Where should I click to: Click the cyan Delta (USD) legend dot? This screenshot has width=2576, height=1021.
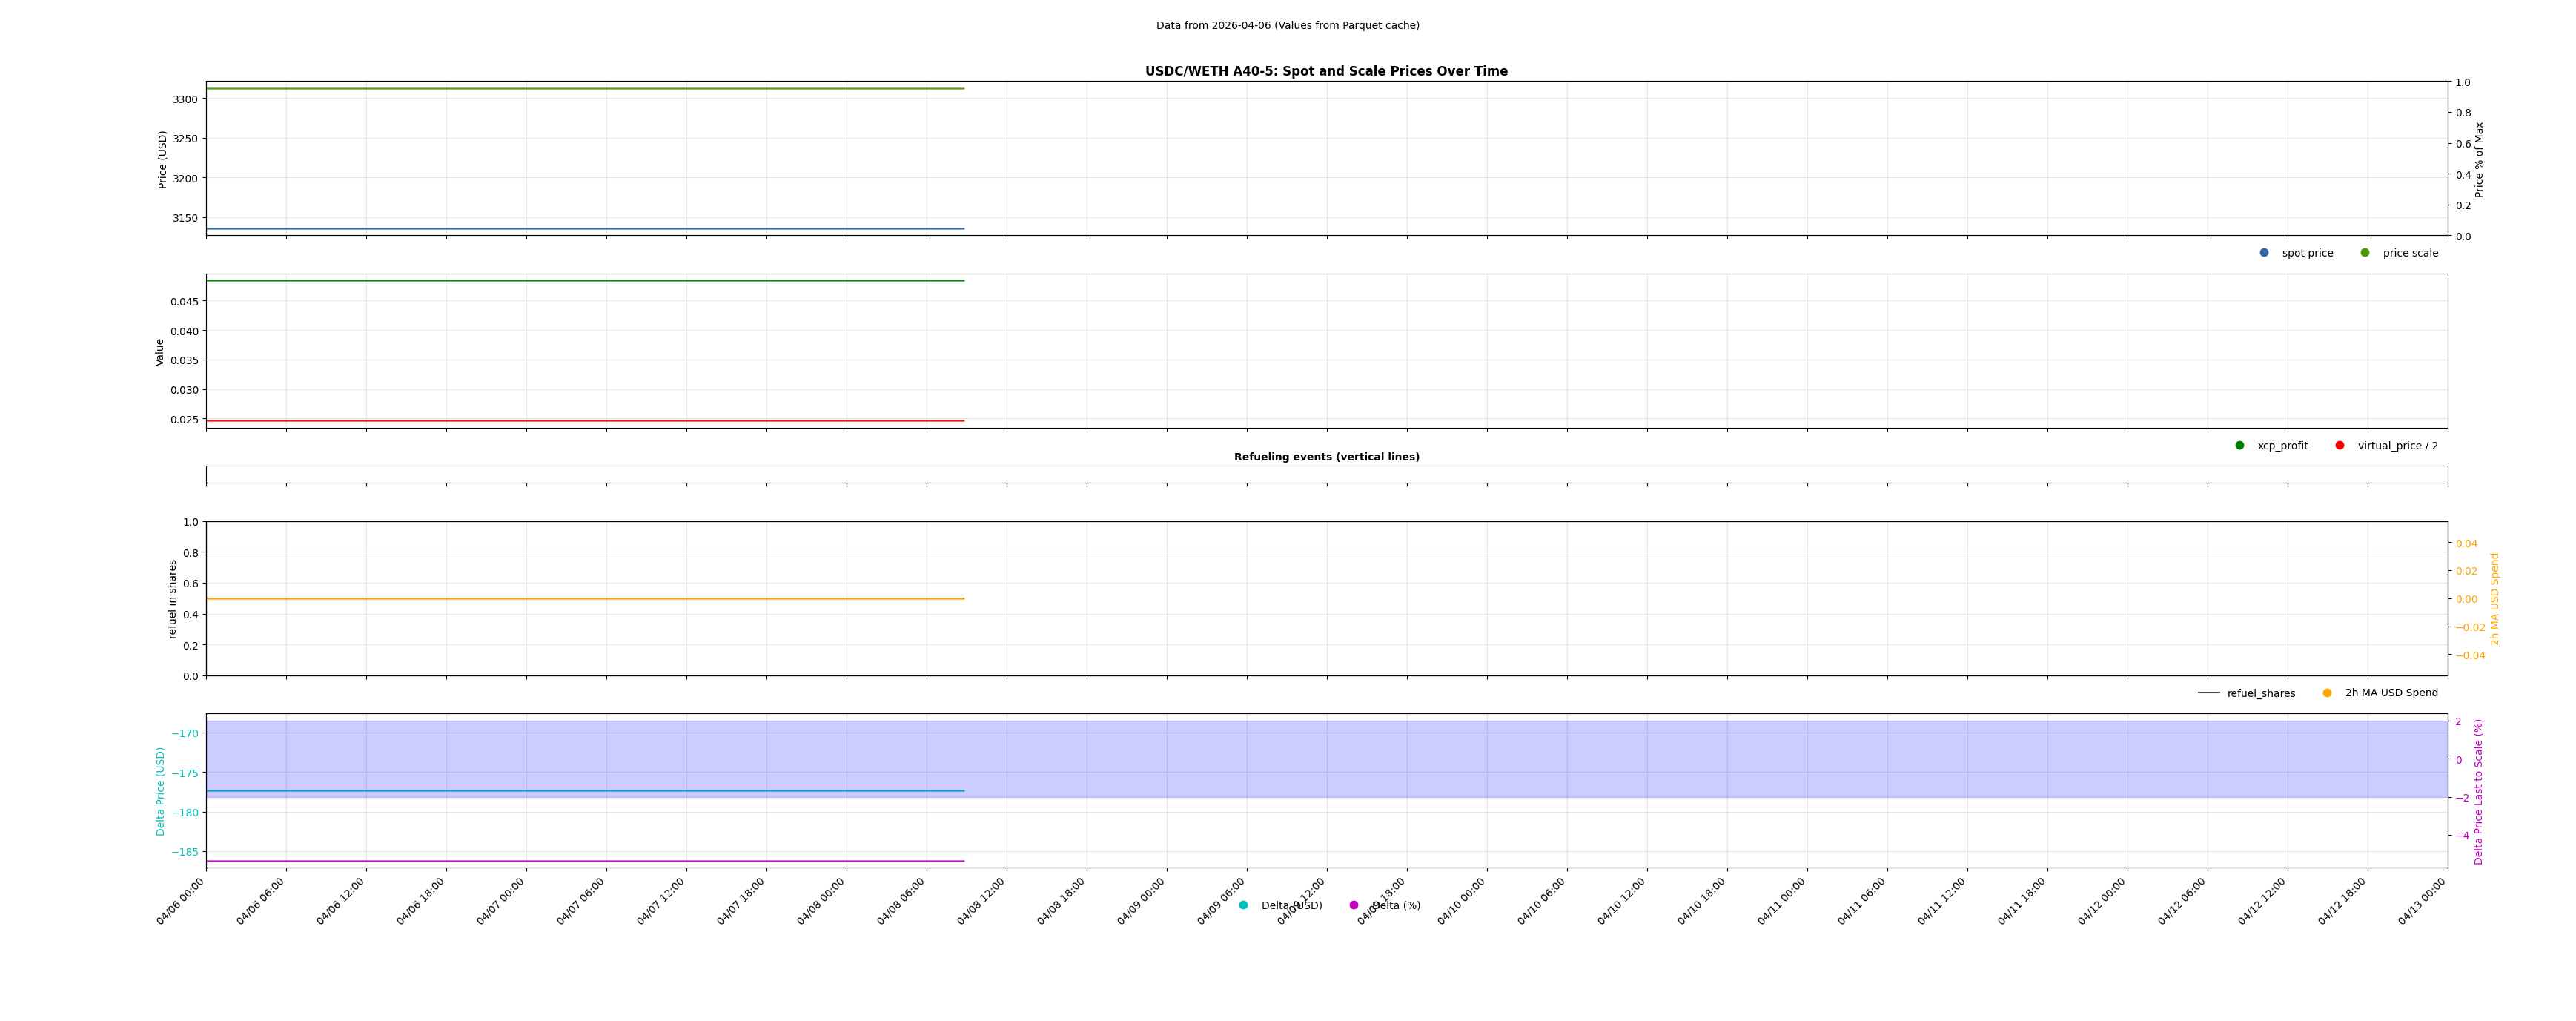[x=1243, y=906]
